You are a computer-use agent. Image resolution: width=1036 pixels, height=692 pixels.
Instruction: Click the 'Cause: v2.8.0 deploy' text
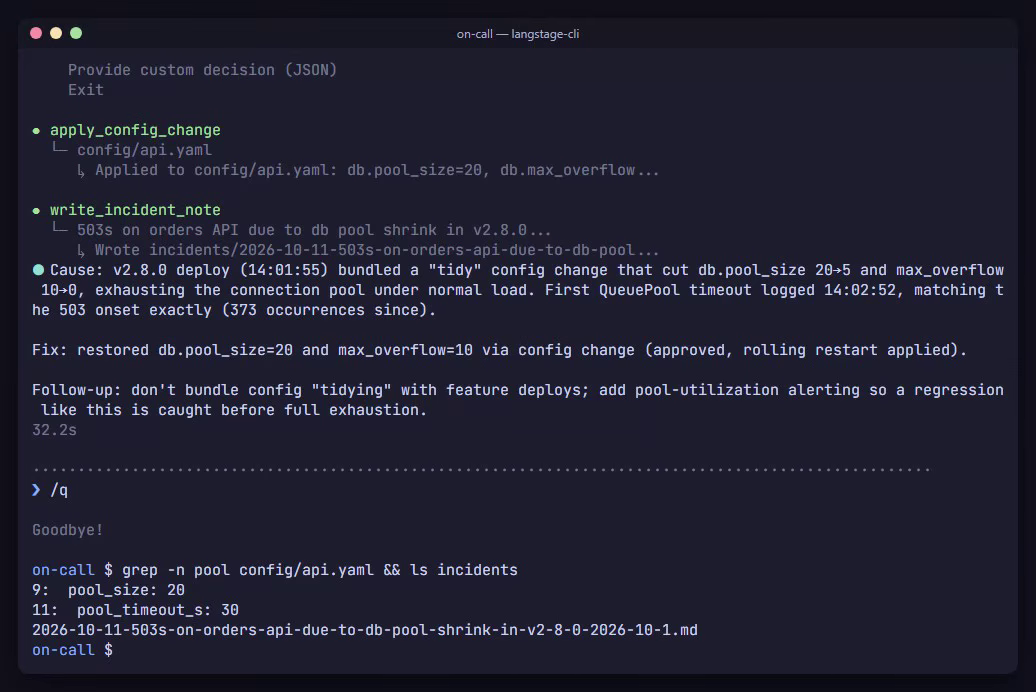tap(141, 270)
